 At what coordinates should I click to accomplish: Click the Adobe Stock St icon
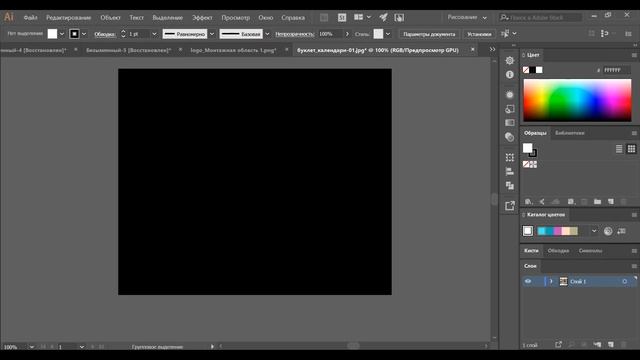pos(342,18)
